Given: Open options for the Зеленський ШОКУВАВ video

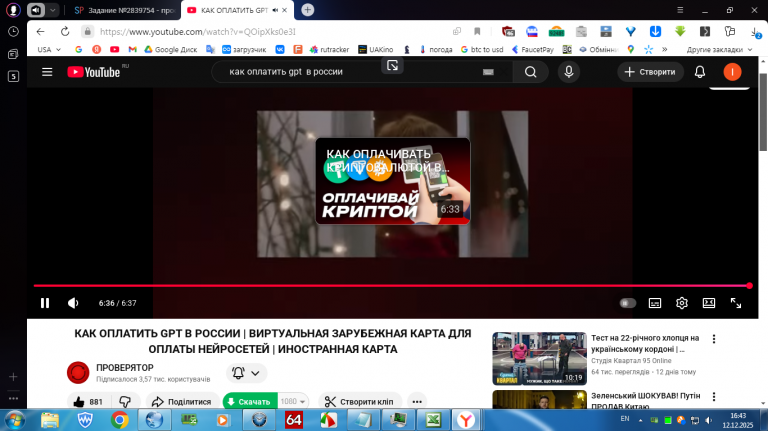Looking at the screenshot, I should [714, 397].
